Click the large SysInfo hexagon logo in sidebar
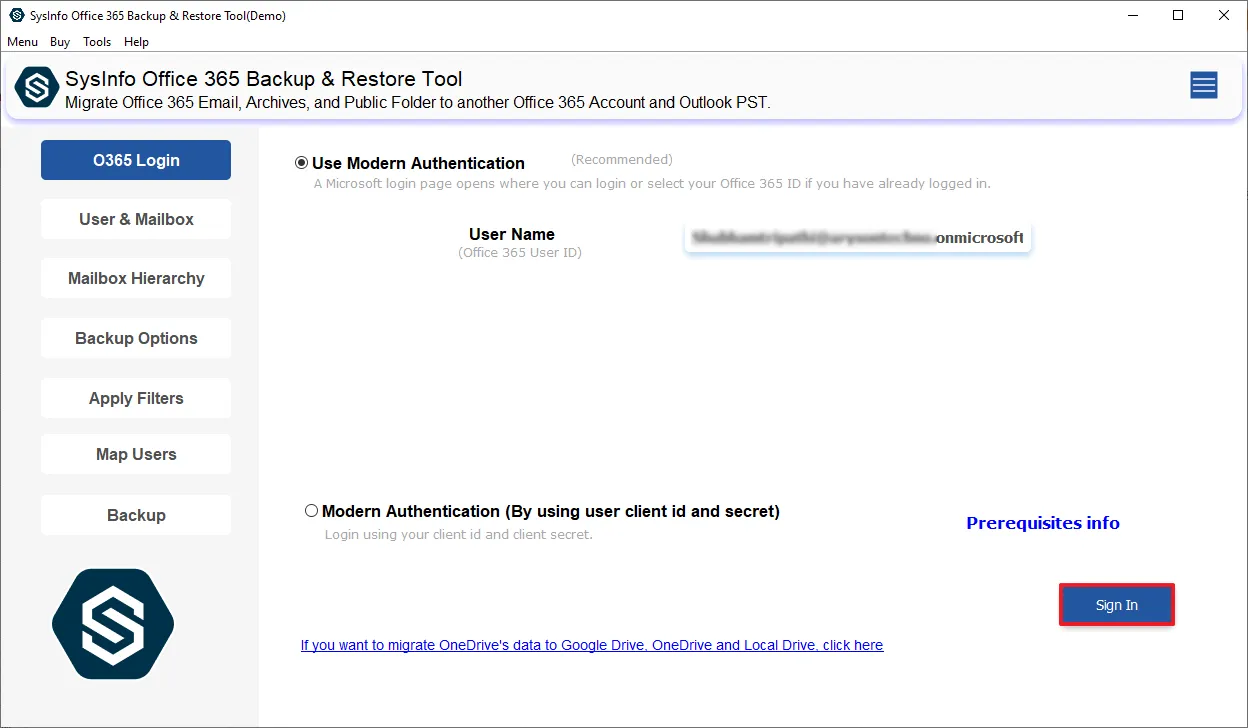 point(113,624)
